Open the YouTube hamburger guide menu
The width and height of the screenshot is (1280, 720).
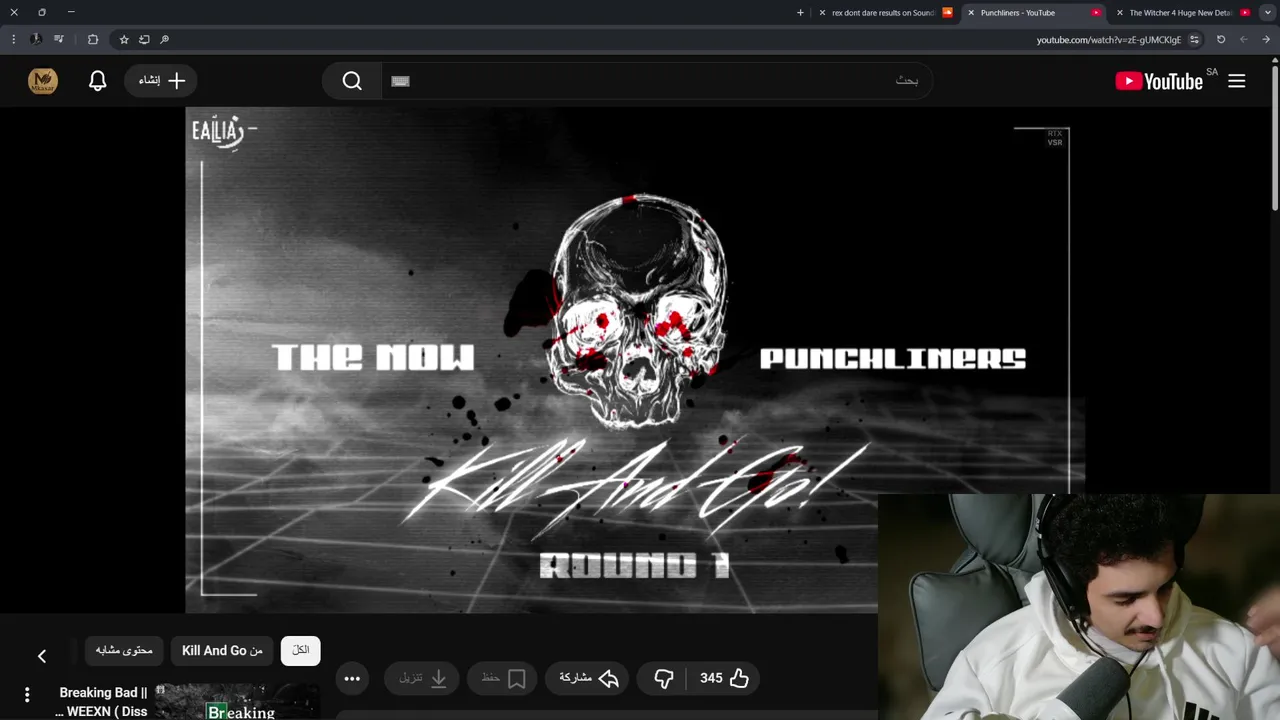point(1237,81)
